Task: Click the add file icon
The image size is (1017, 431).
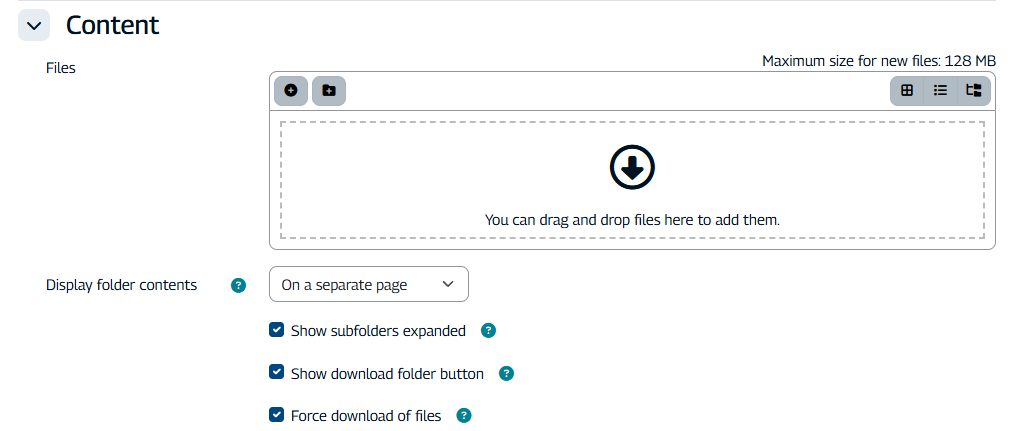Action: [x=291, y=90]
